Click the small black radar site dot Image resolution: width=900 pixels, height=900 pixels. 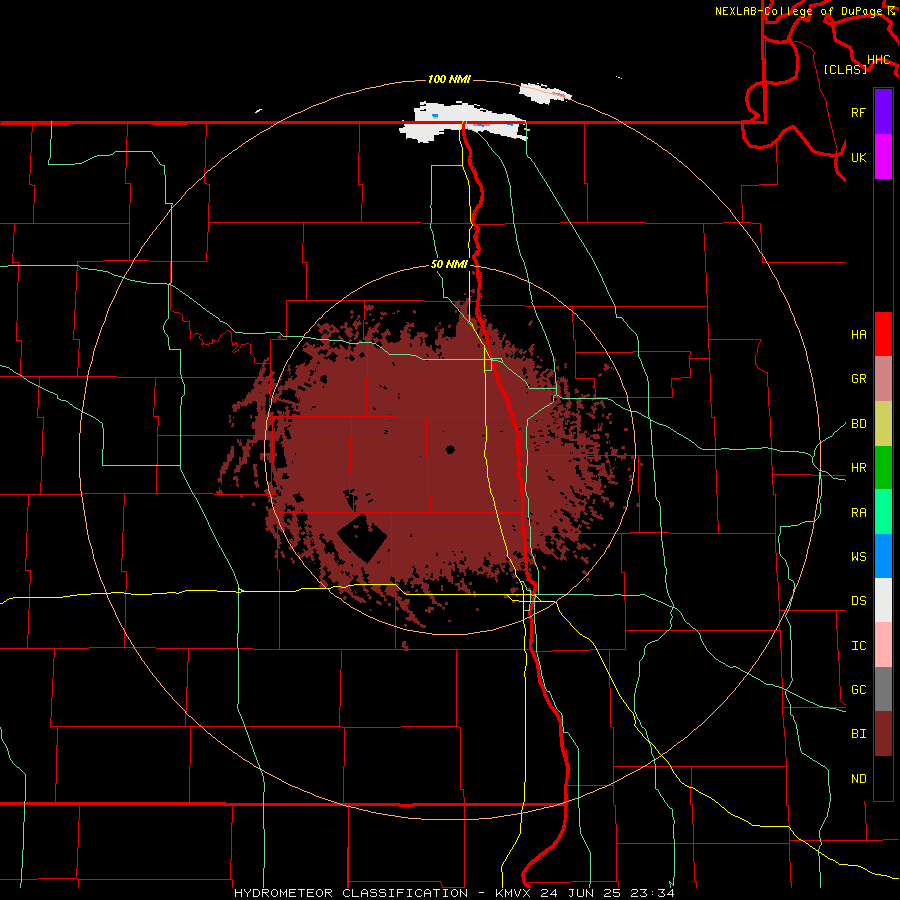(450, 449)
